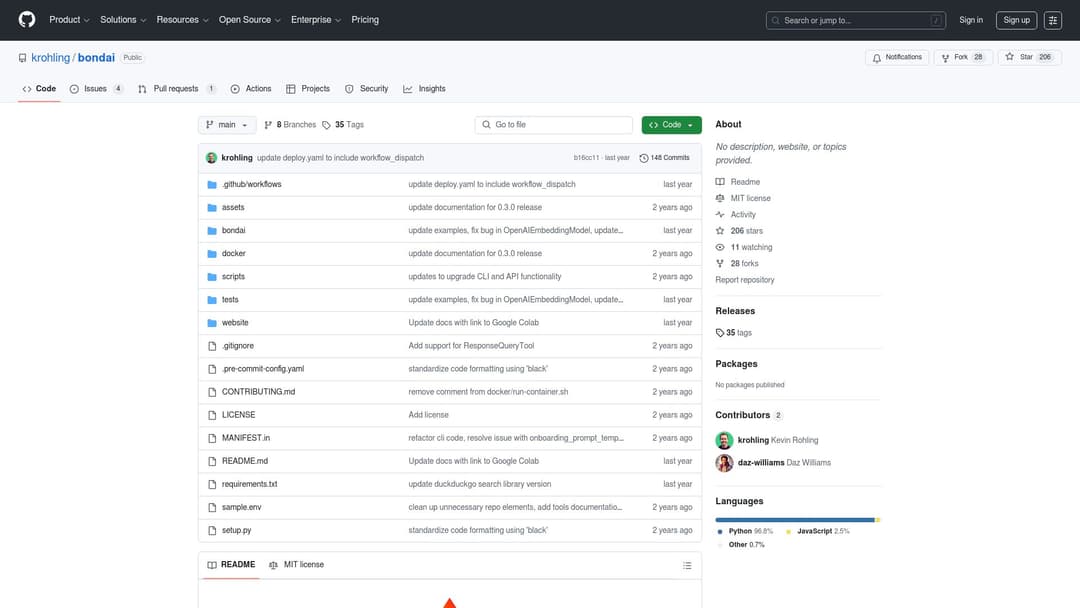Star the repository with Star button

[x=1029, y=58]
